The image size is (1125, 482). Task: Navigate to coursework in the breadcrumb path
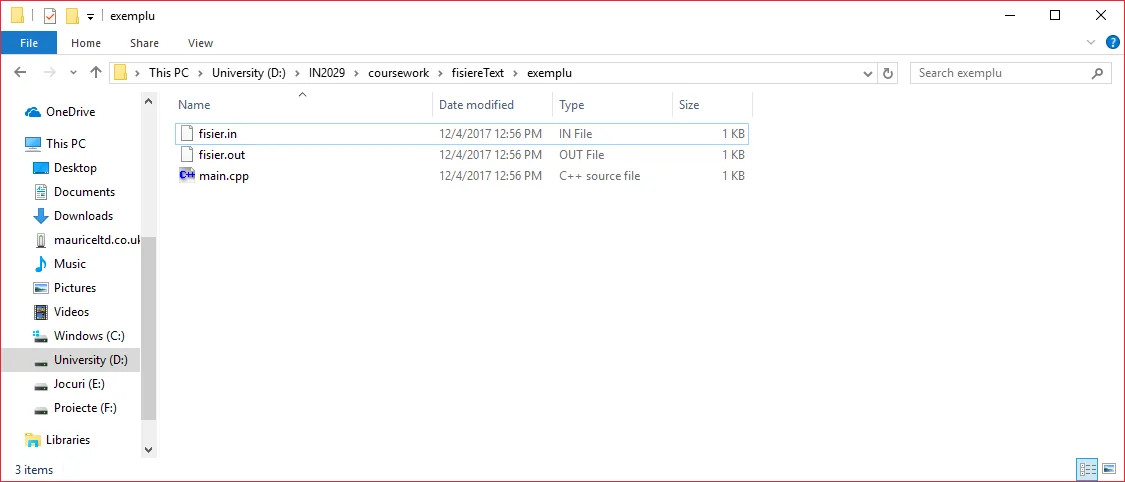pyautogui.click(x=398, y=73)
